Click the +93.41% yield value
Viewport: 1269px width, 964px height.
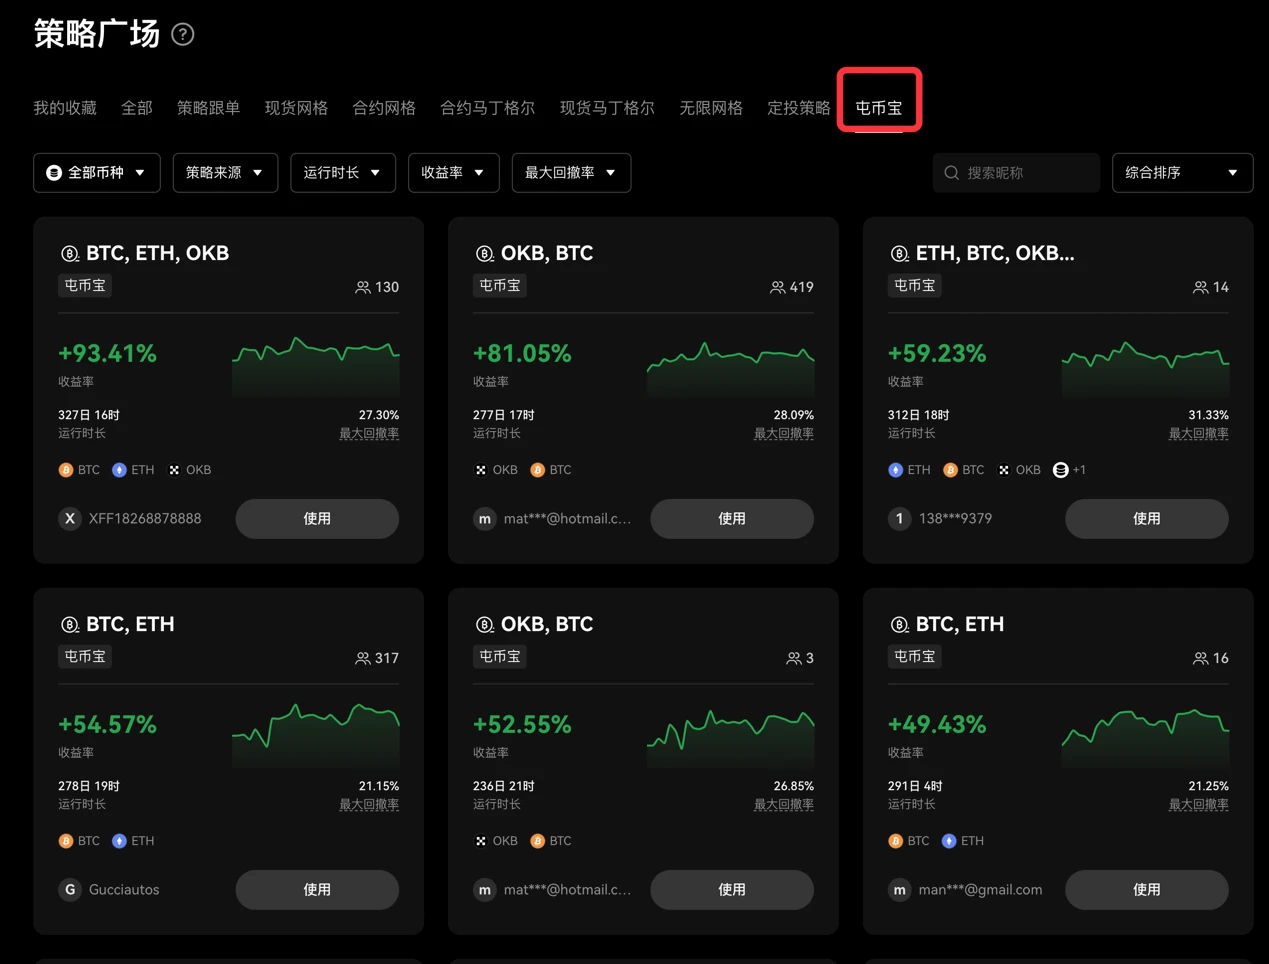point(108,354)
